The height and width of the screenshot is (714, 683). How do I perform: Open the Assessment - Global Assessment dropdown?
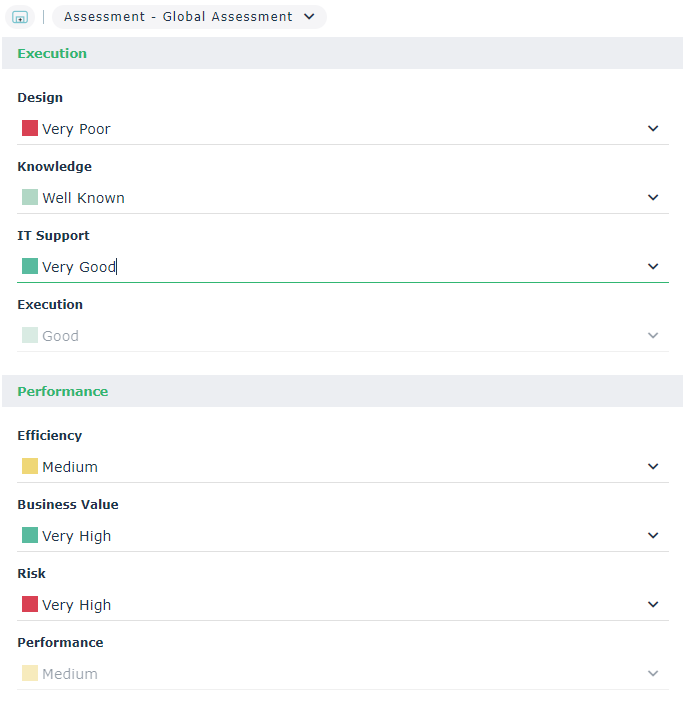(x=189, y=17)
